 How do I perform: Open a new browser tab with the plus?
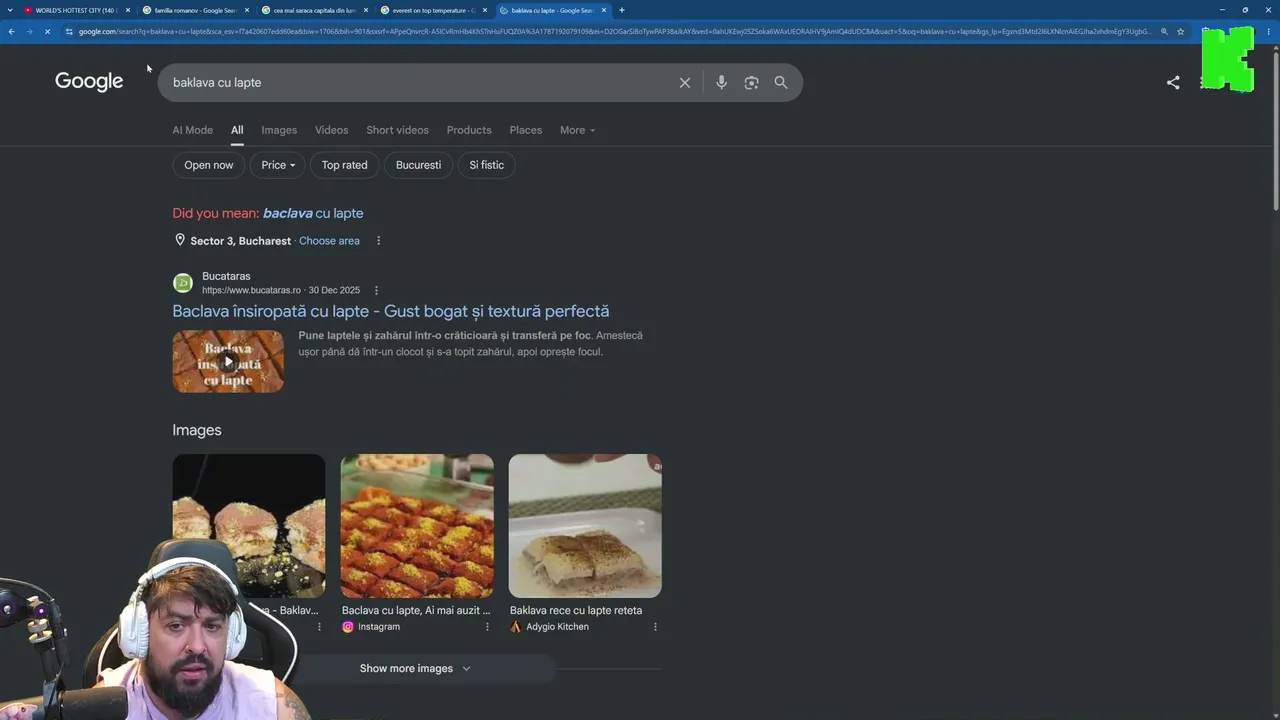pyautogui.click(x=622, y=10)
